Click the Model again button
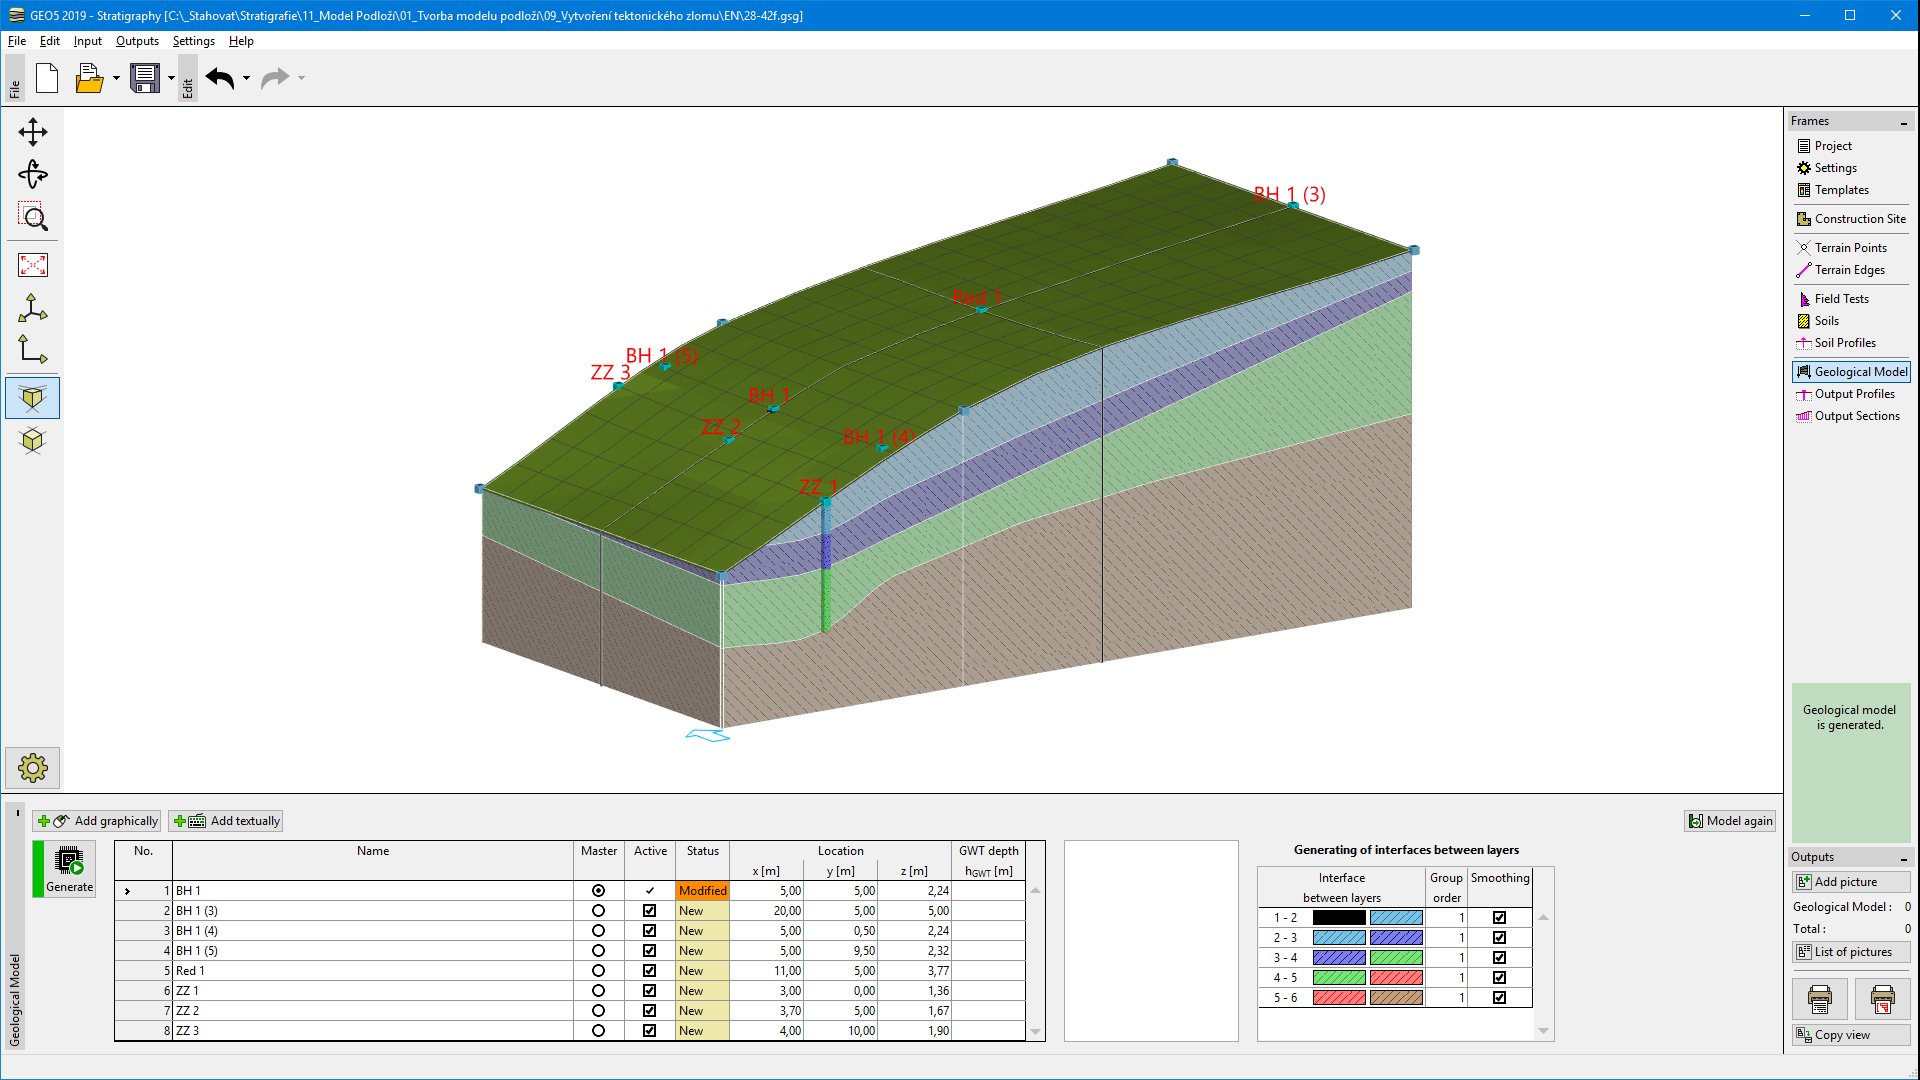This screenshot has width=1920, height=1080. 1730,821
